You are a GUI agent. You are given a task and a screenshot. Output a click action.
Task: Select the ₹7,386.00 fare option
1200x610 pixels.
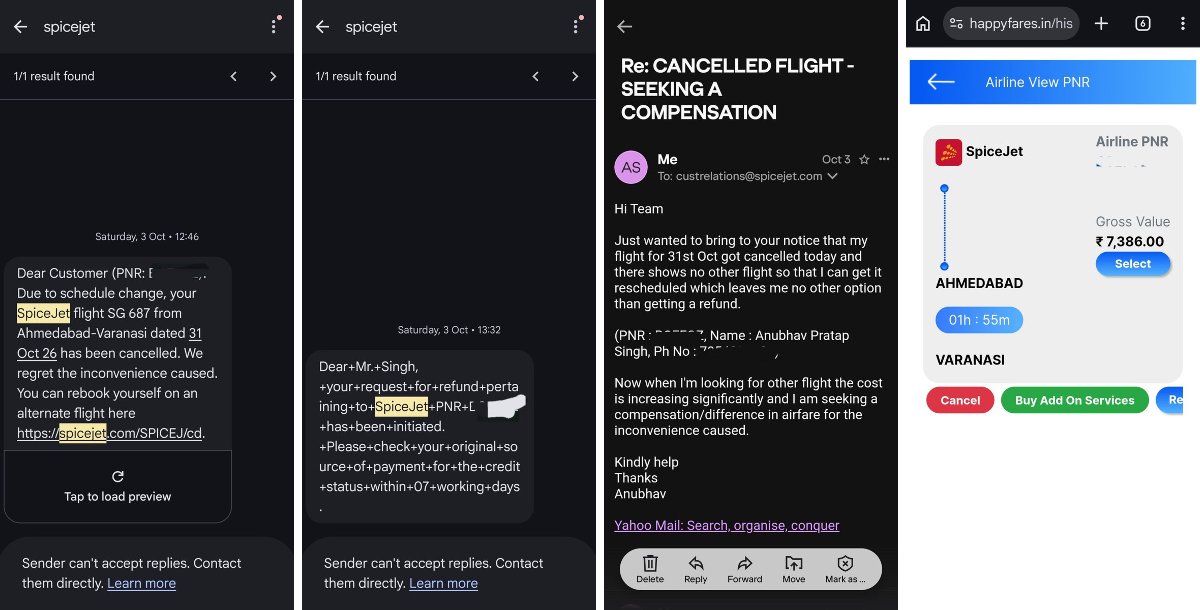[1133, 264]
